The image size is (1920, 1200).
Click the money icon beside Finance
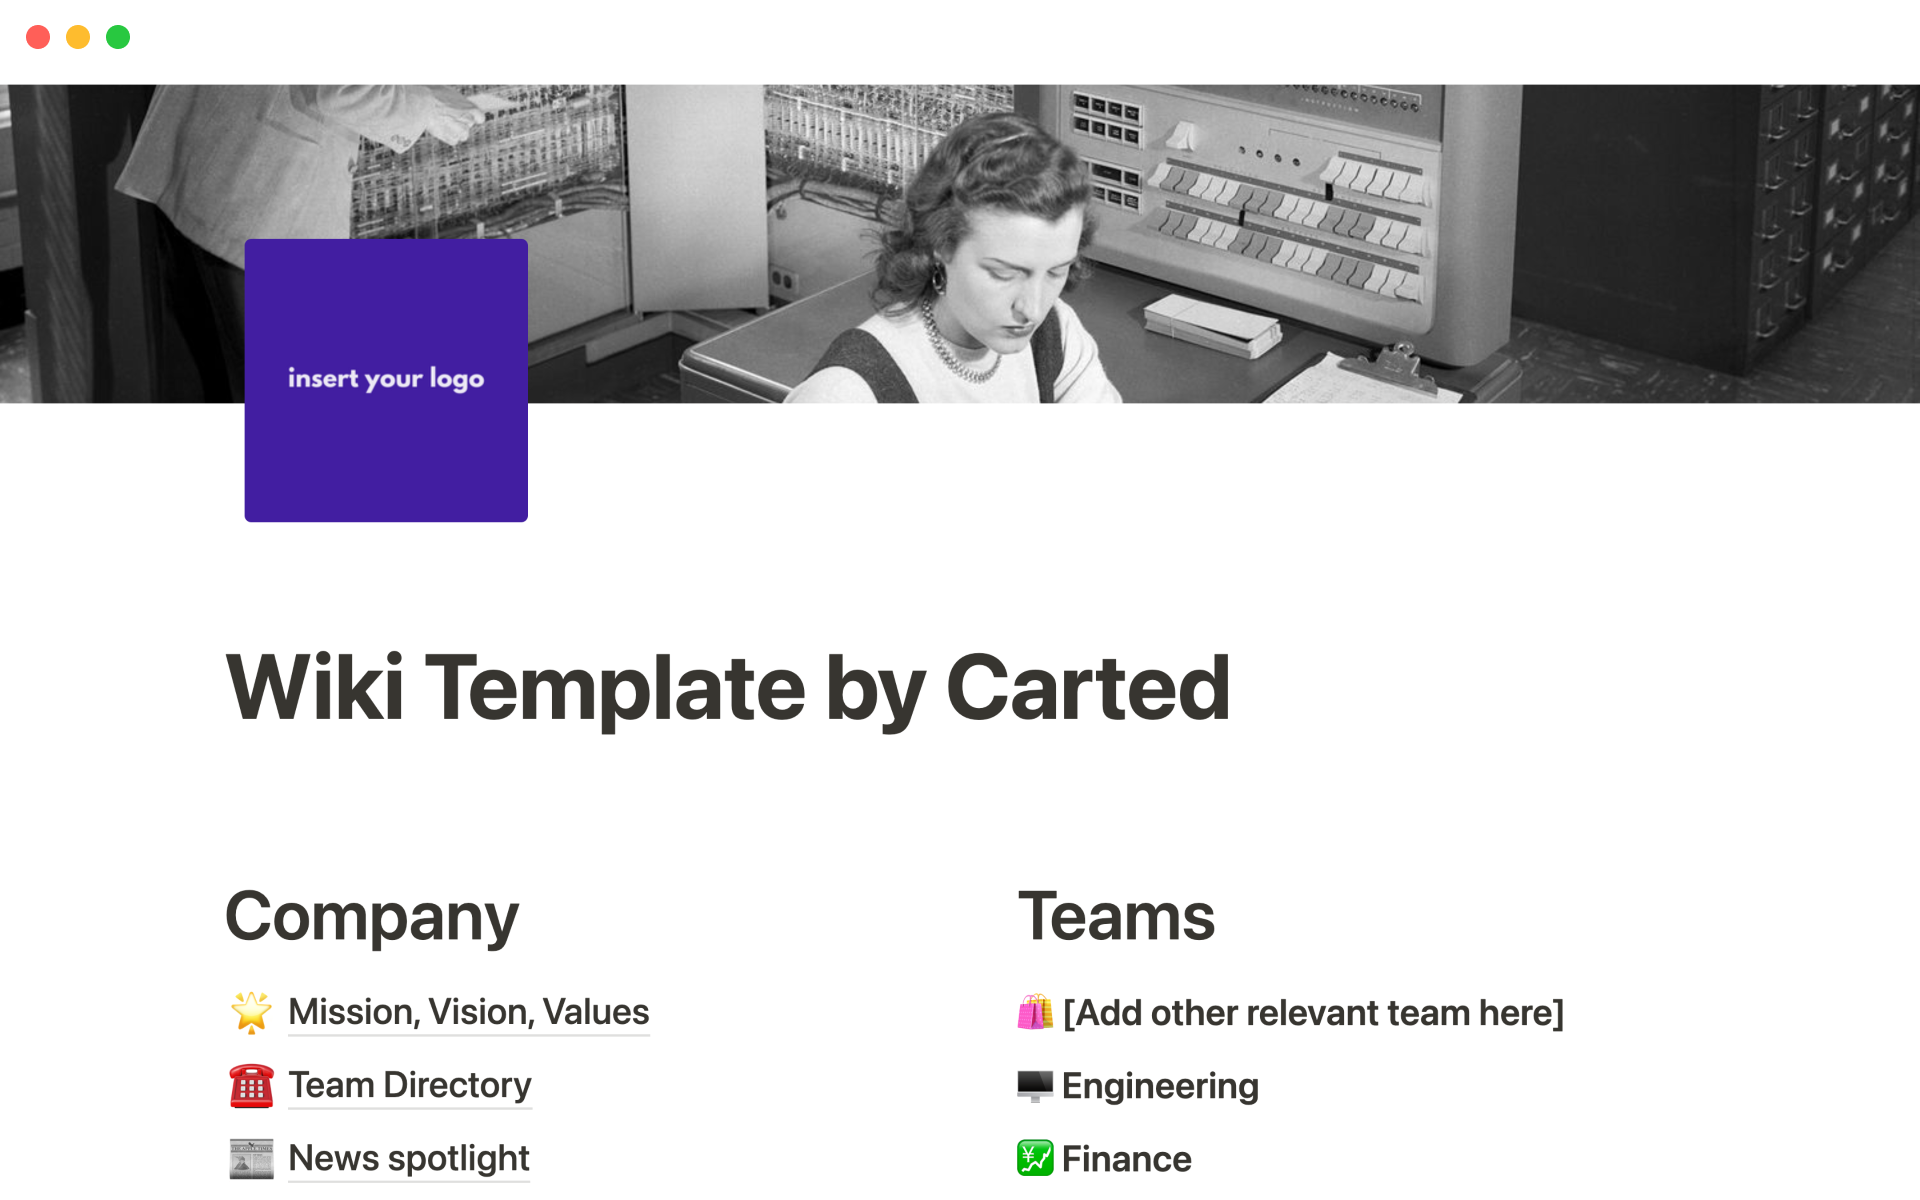coord(1035,1158)
